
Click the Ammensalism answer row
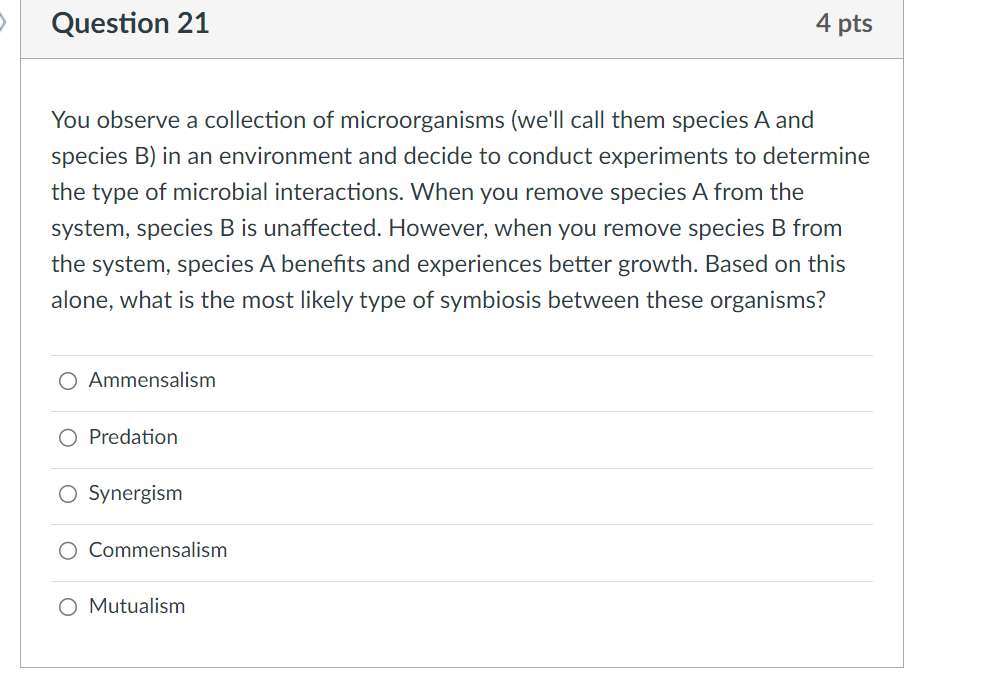(x=460, y=380)
